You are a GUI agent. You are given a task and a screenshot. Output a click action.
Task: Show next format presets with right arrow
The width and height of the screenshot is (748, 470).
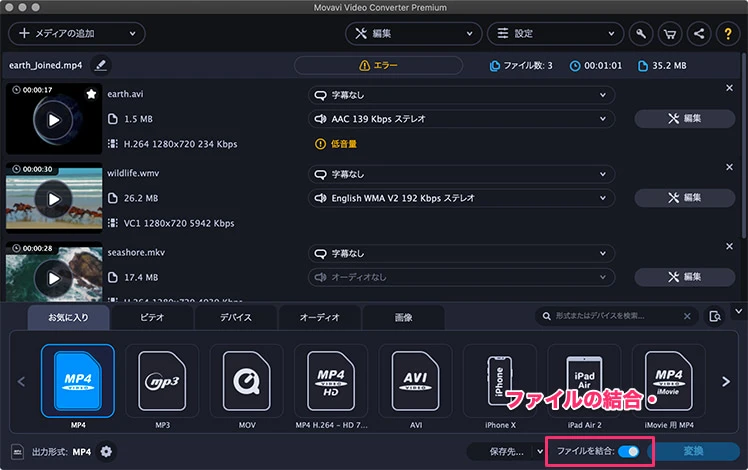[726, 382]
